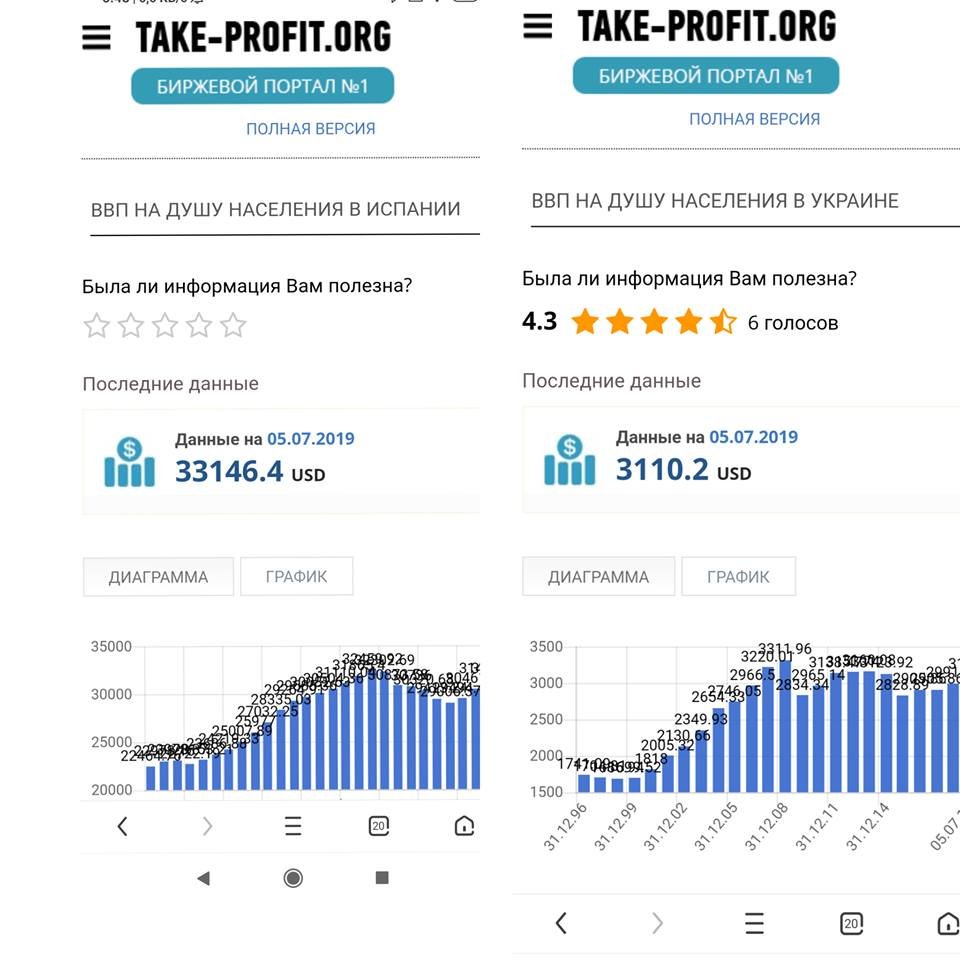The width and height of the screenshot is (960, 960).
Task: Open hamburger menu on the Spain page
Action: (x=96, y=37)
